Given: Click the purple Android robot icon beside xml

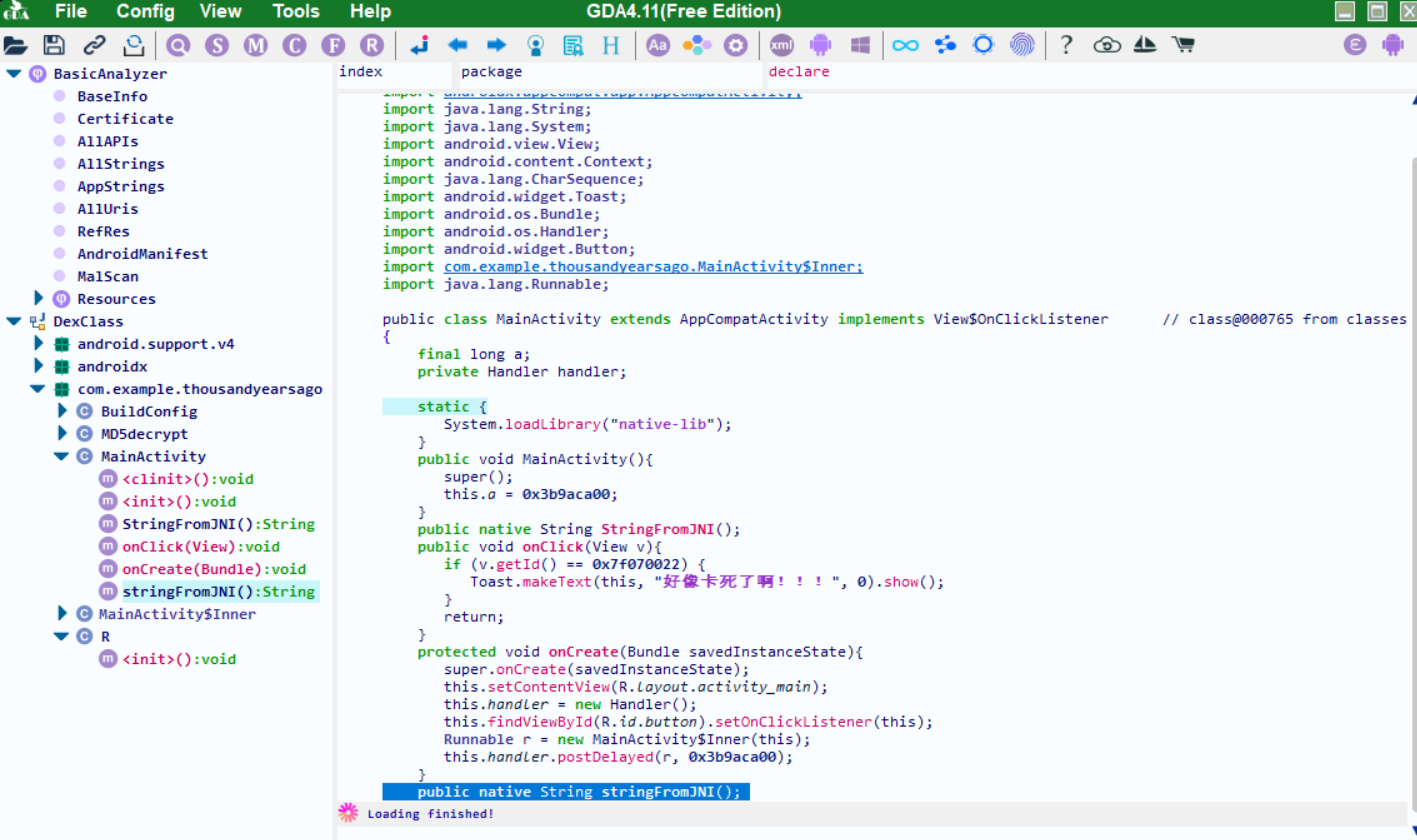Looking at the screenshot, I should (821, 45).
